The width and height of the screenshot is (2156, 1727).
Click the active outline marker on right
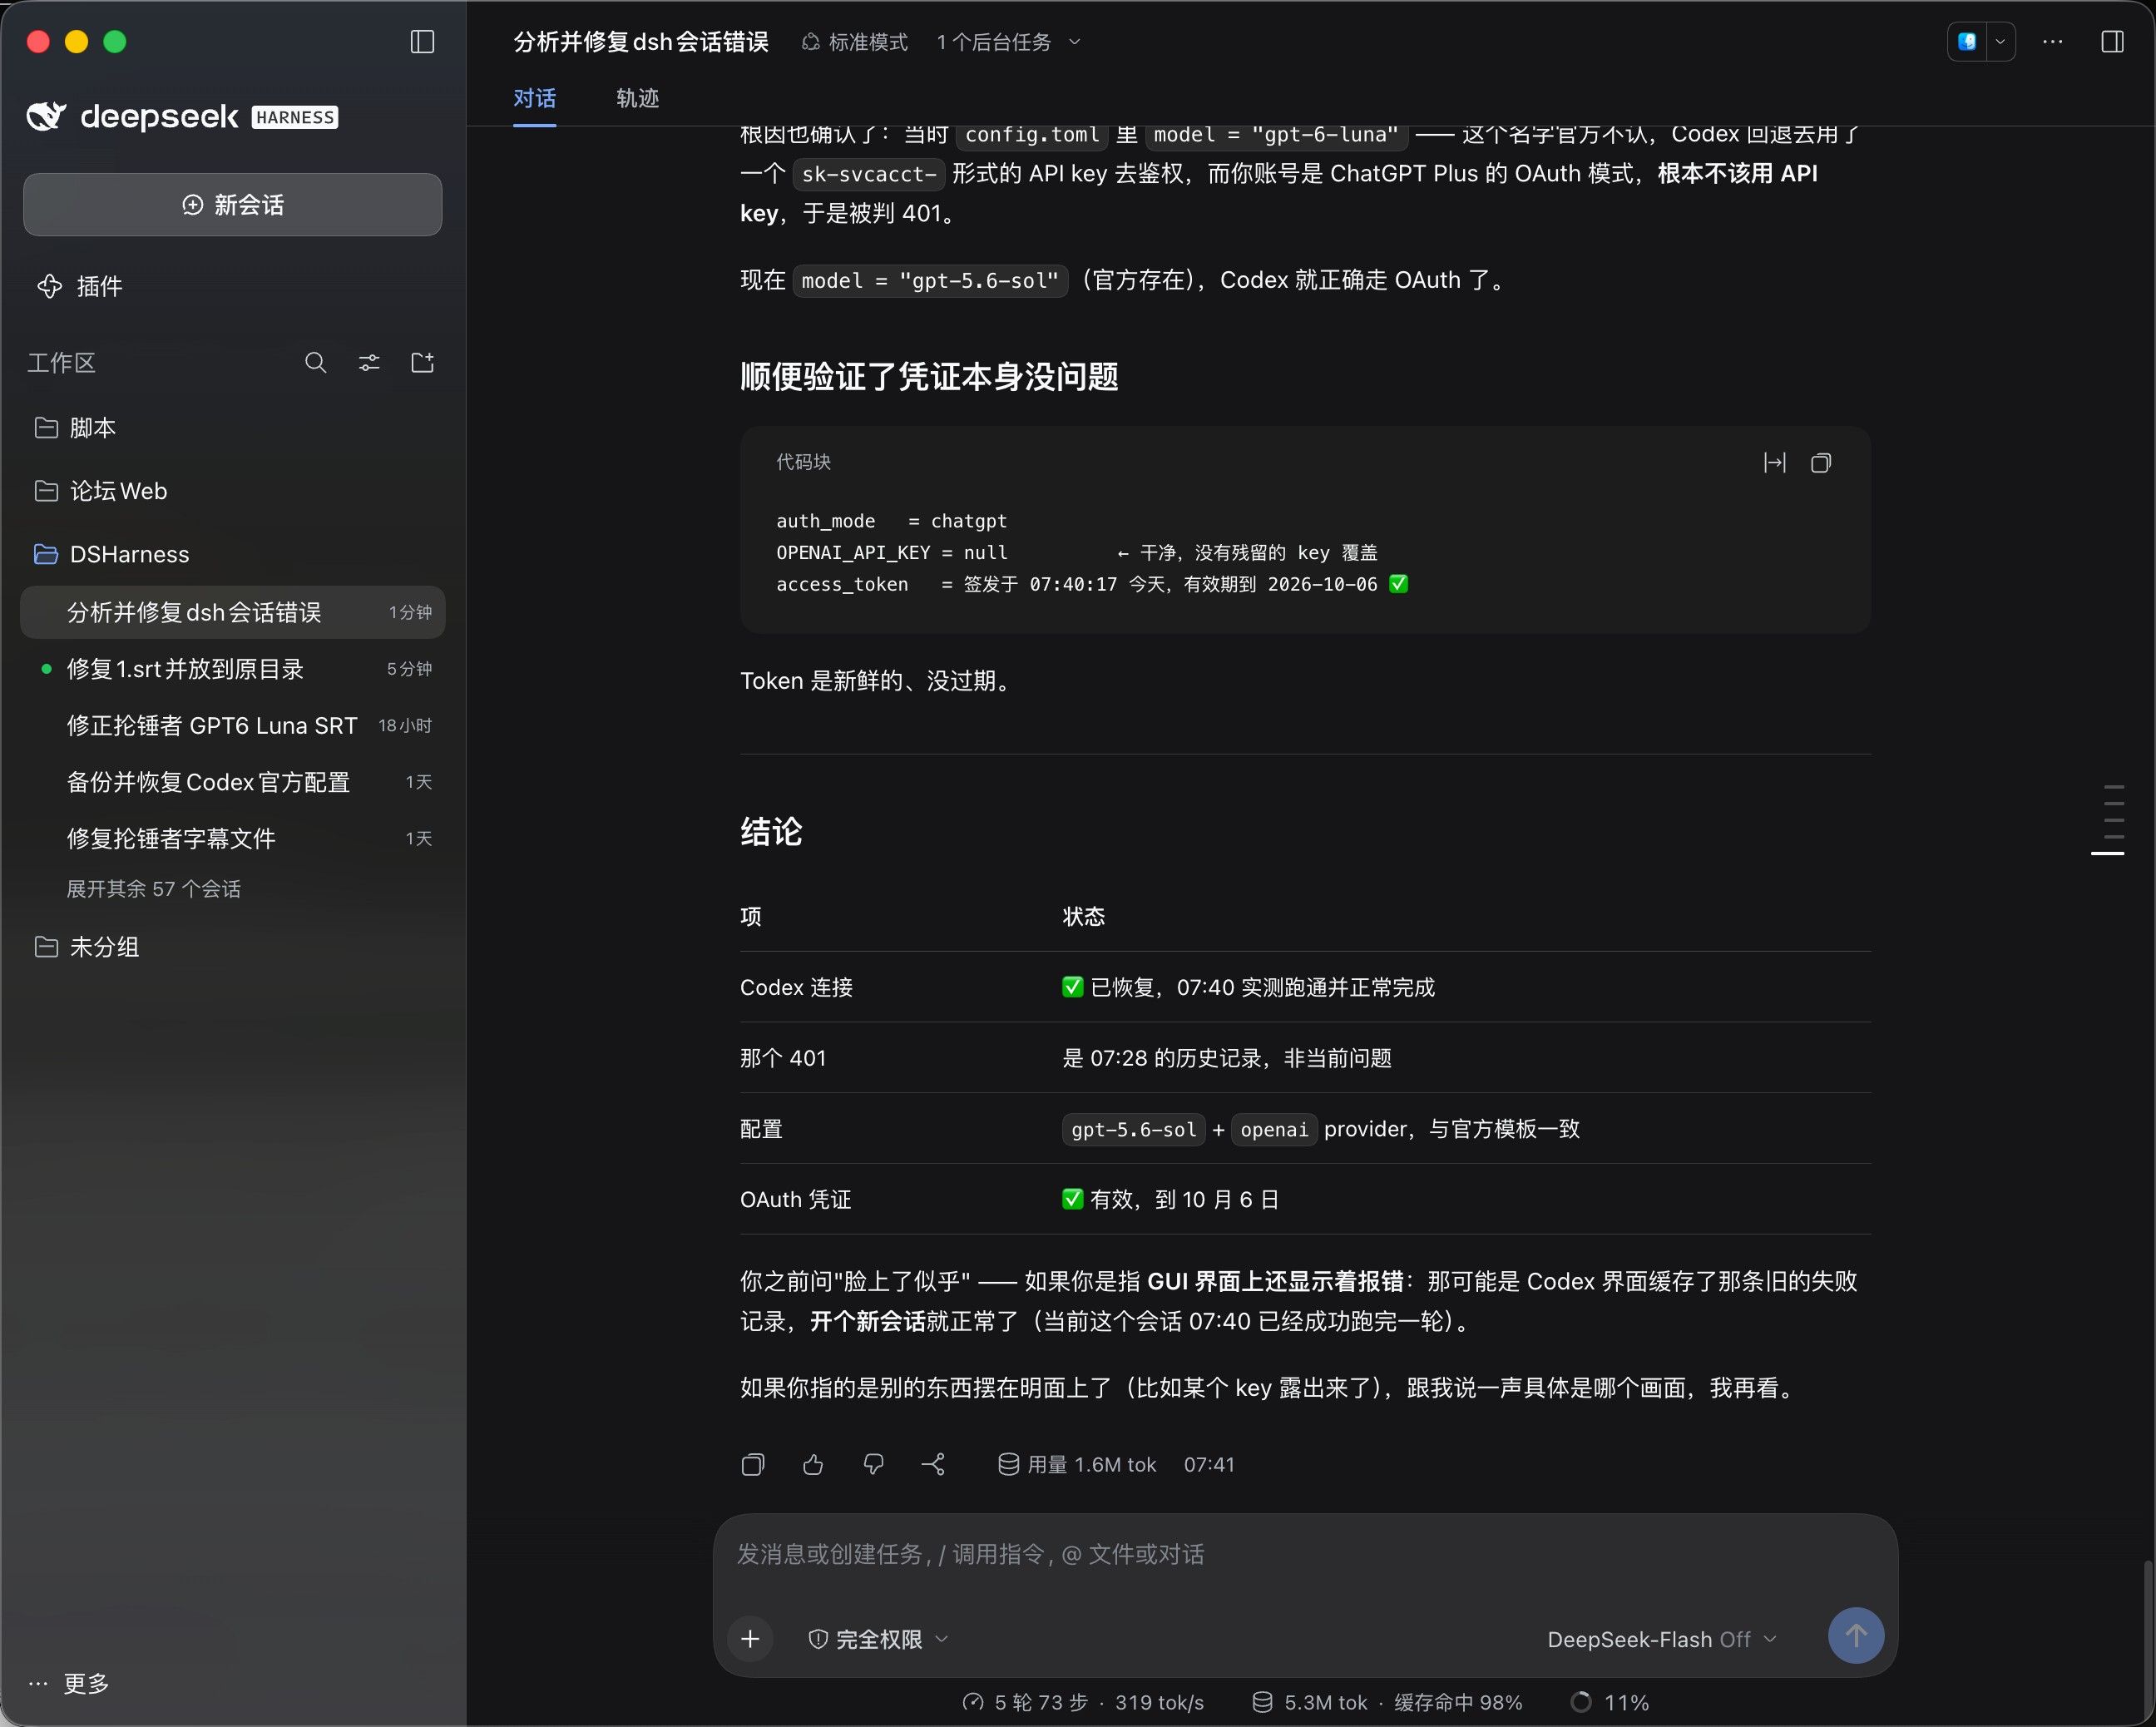coord(2107,853)
